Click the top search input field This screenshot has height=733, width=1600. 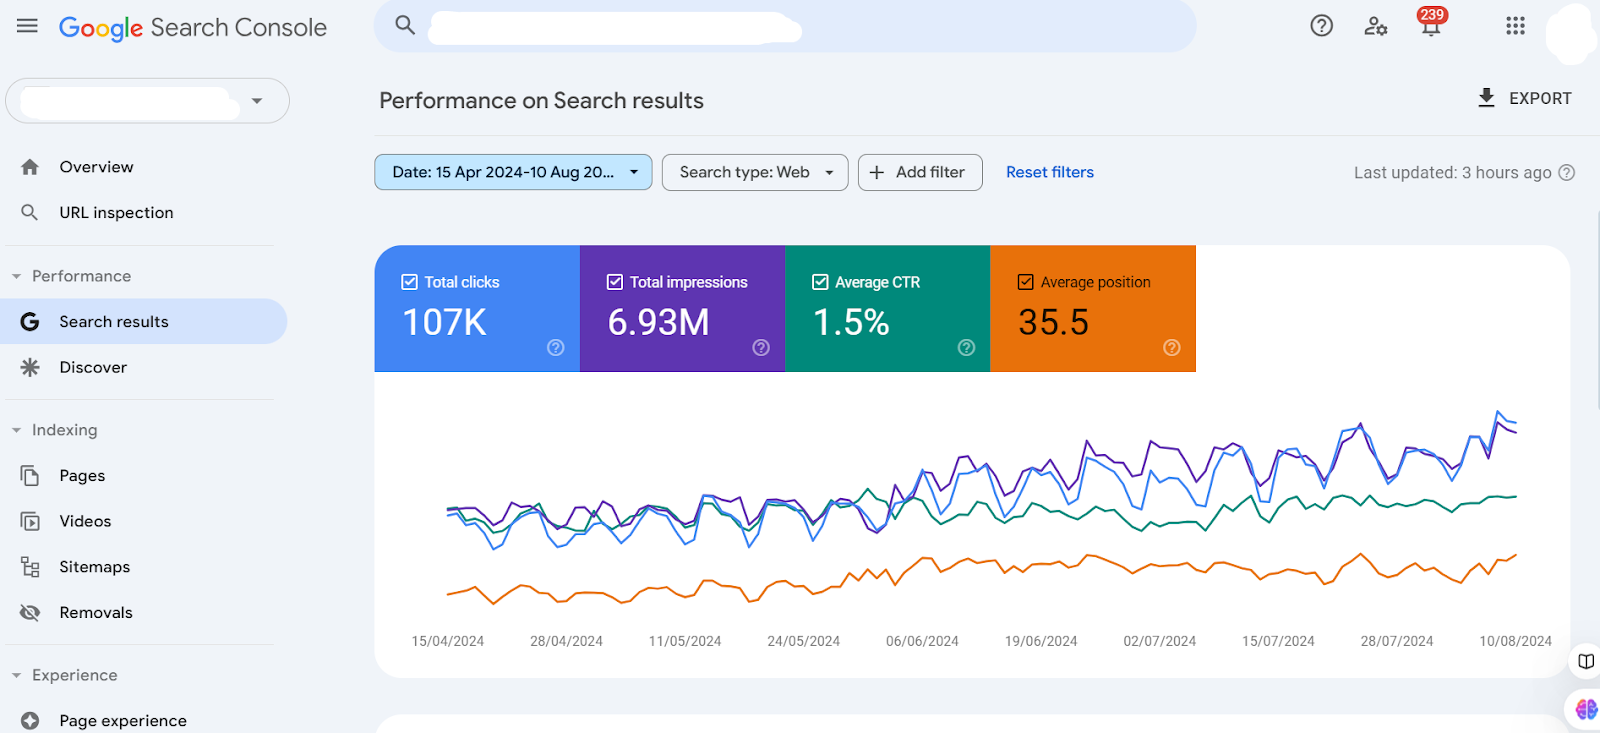pos(785,26)
